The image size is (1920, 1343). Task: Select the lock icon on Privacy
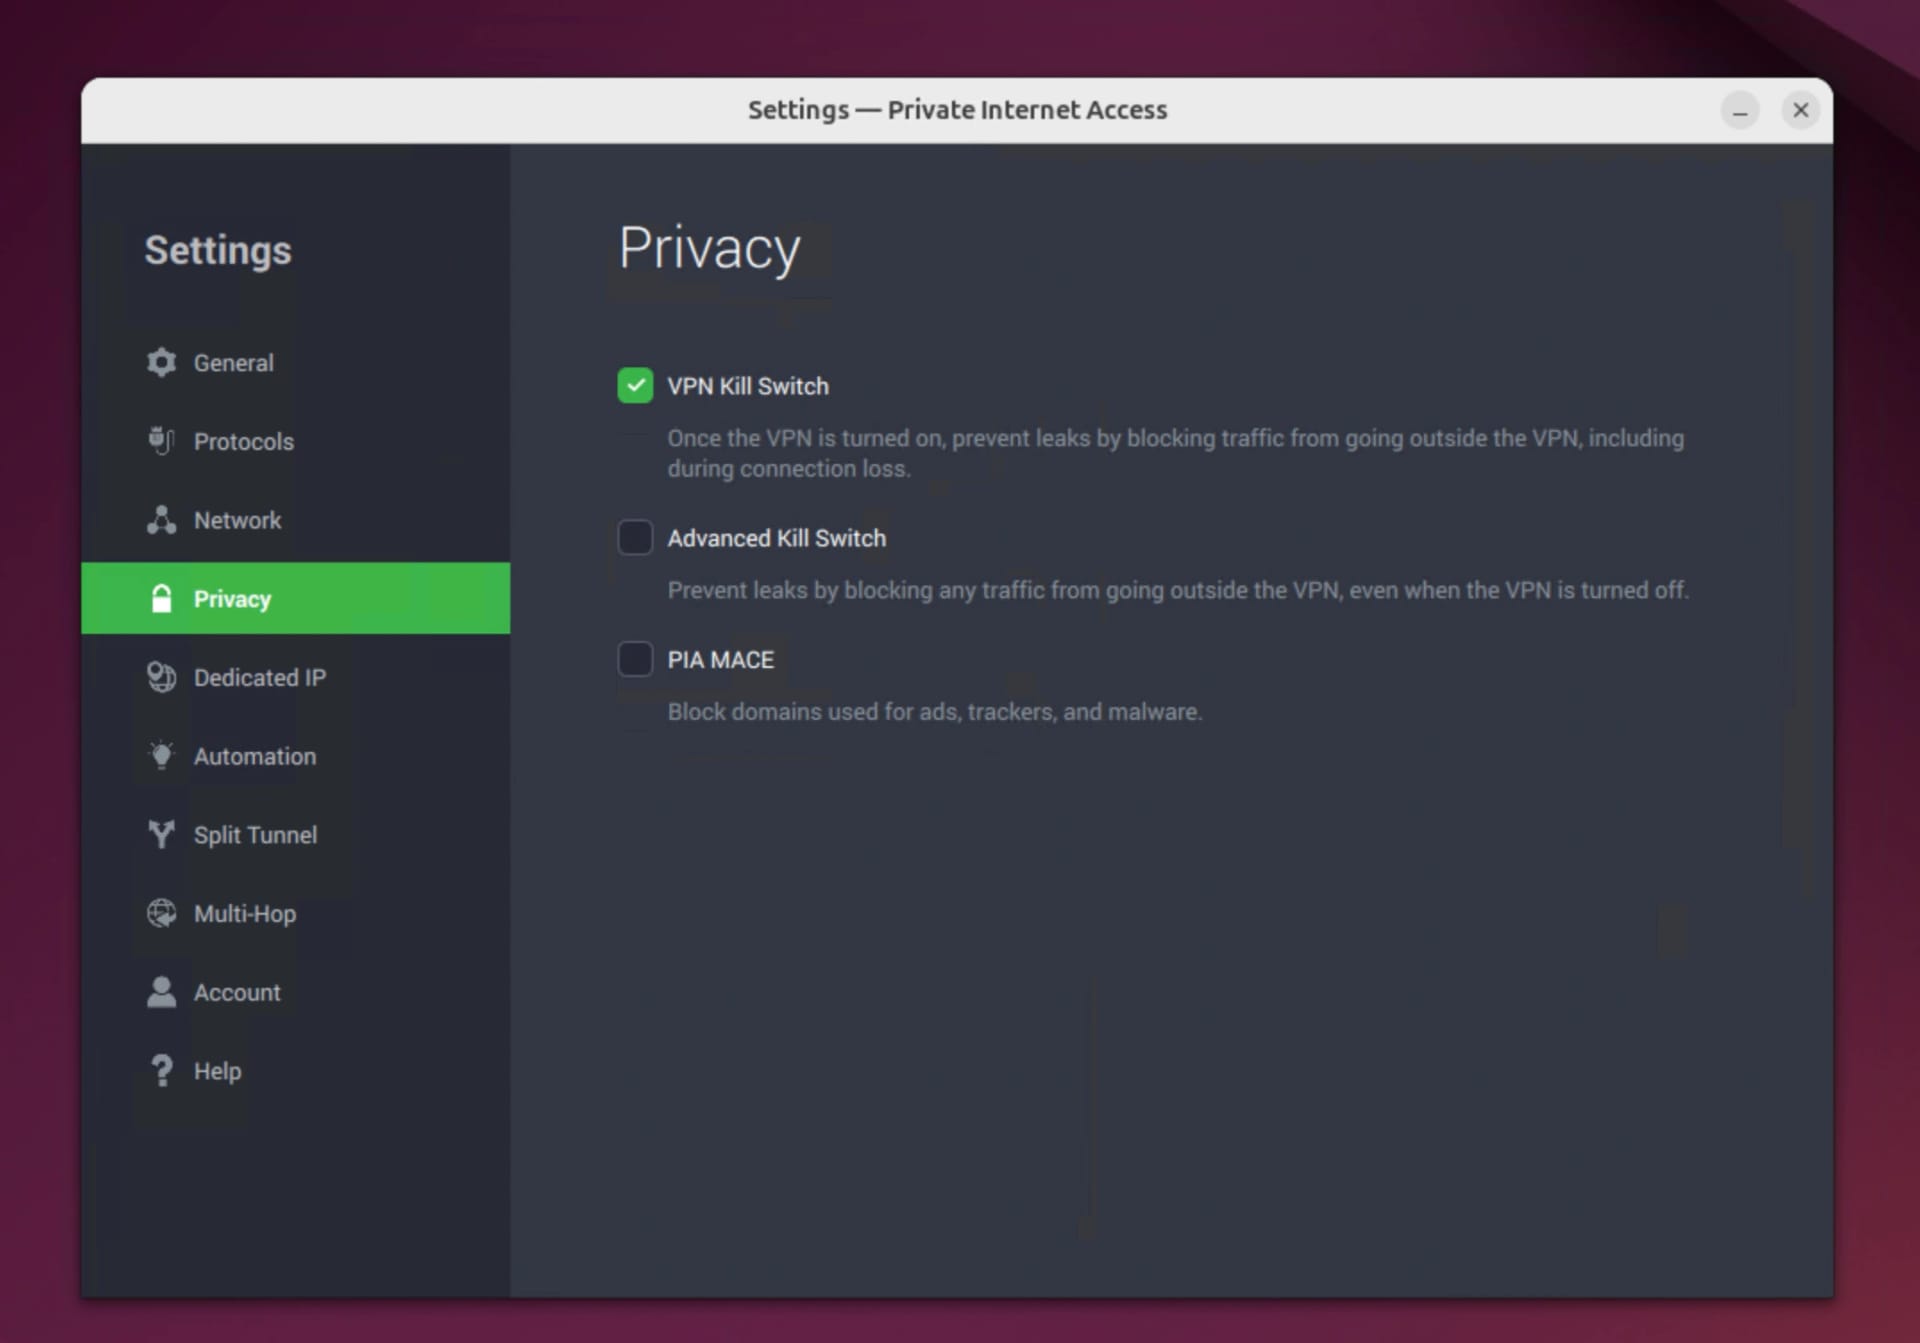(x=159, y=598)
